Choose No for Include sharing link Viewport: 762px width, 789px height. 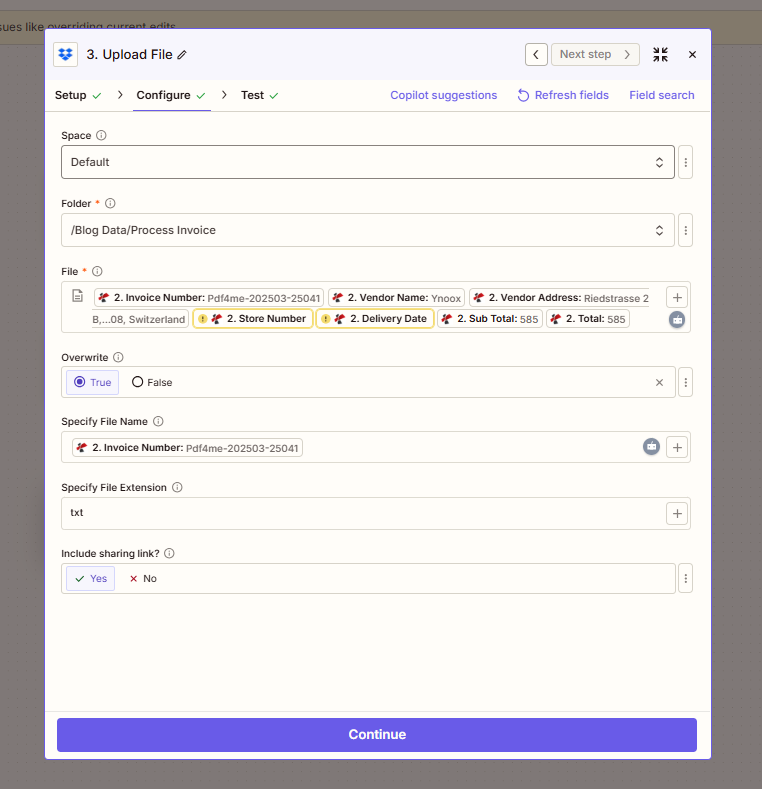click(x=143, y=579)
